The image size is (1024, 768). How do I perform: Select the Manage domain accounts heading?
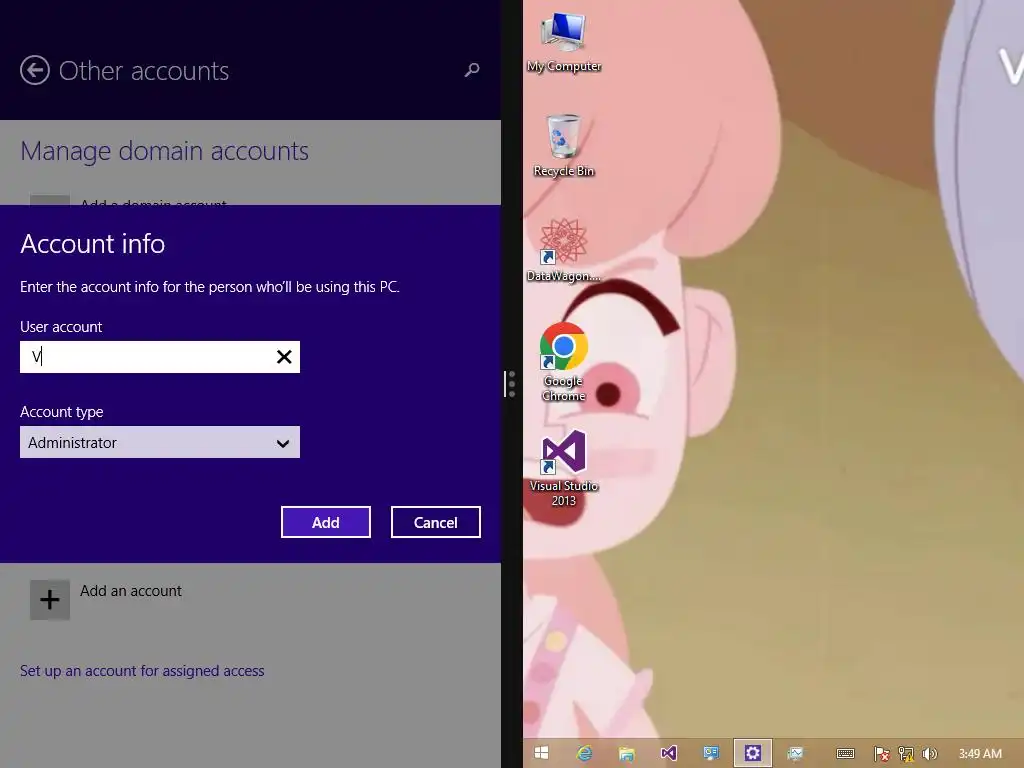tap(165, 151)
